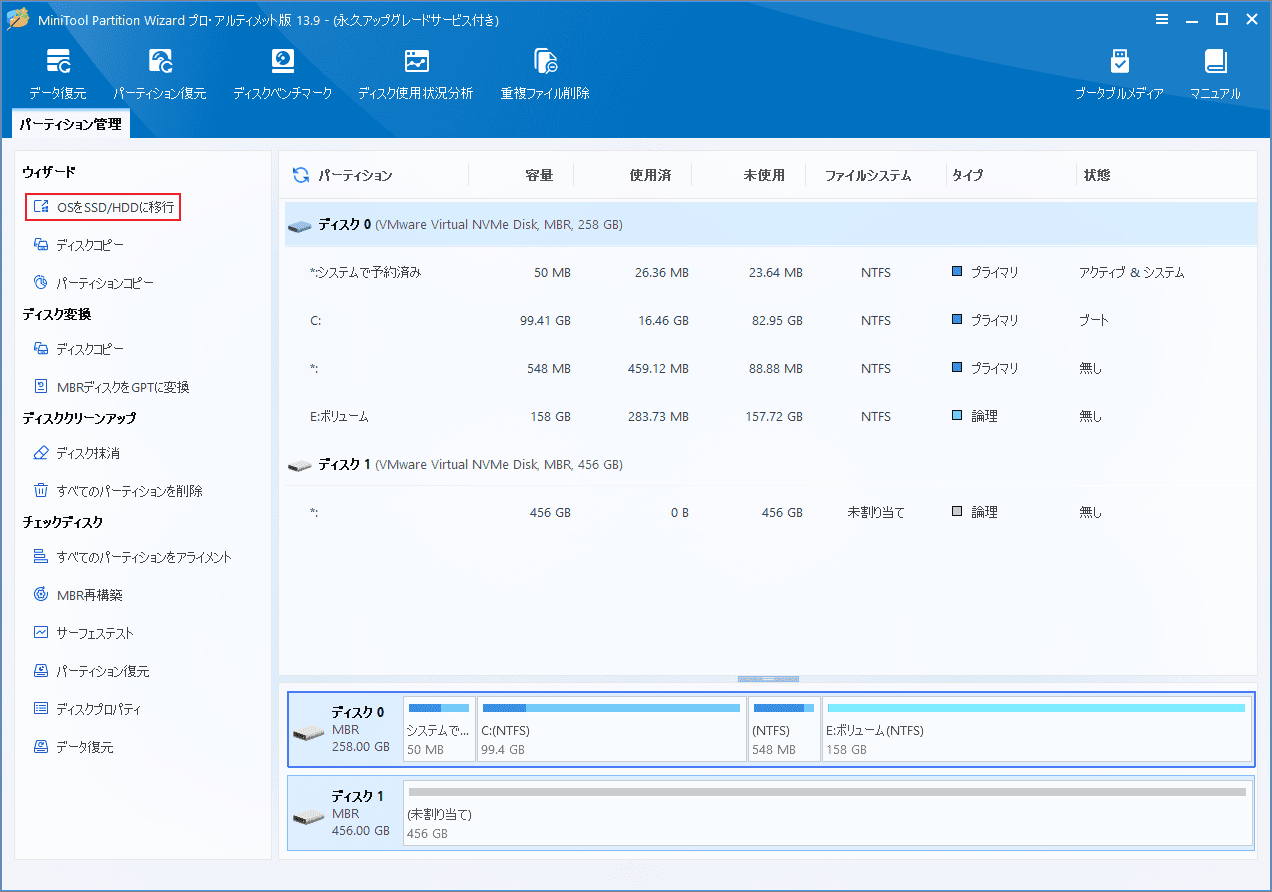Click ディスクコピー under ディスク変換 section
This screenshot has height=892, width=1272.
coord(79,349)
